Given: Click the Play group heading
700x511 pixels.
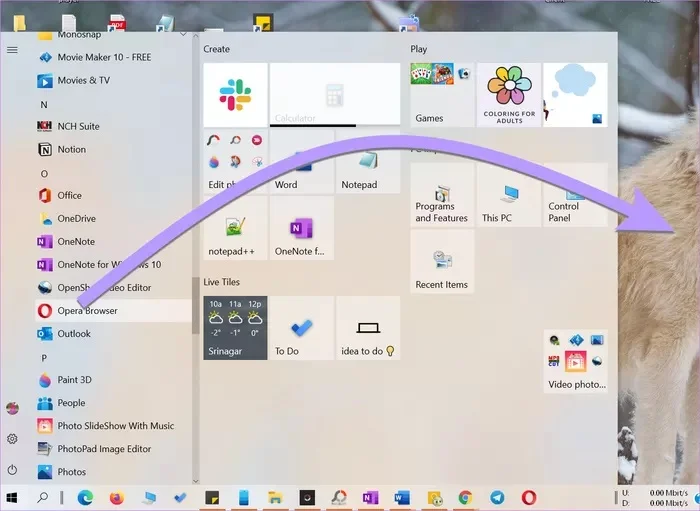Looking at the screenshot, I should (419, 49).
